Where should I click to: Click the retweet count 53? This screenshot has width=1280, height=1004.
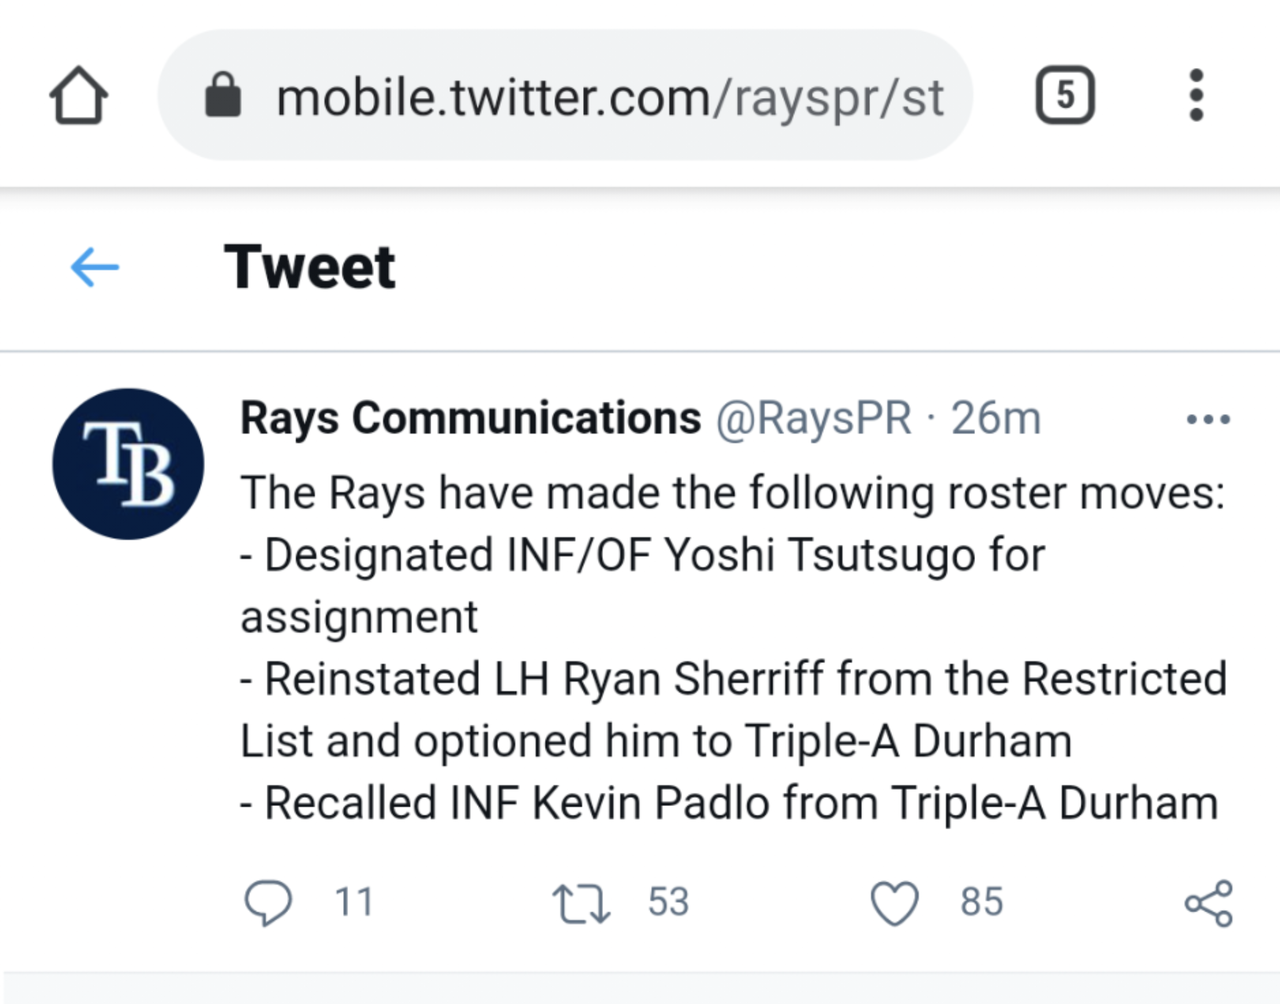(x=668, y=902)
